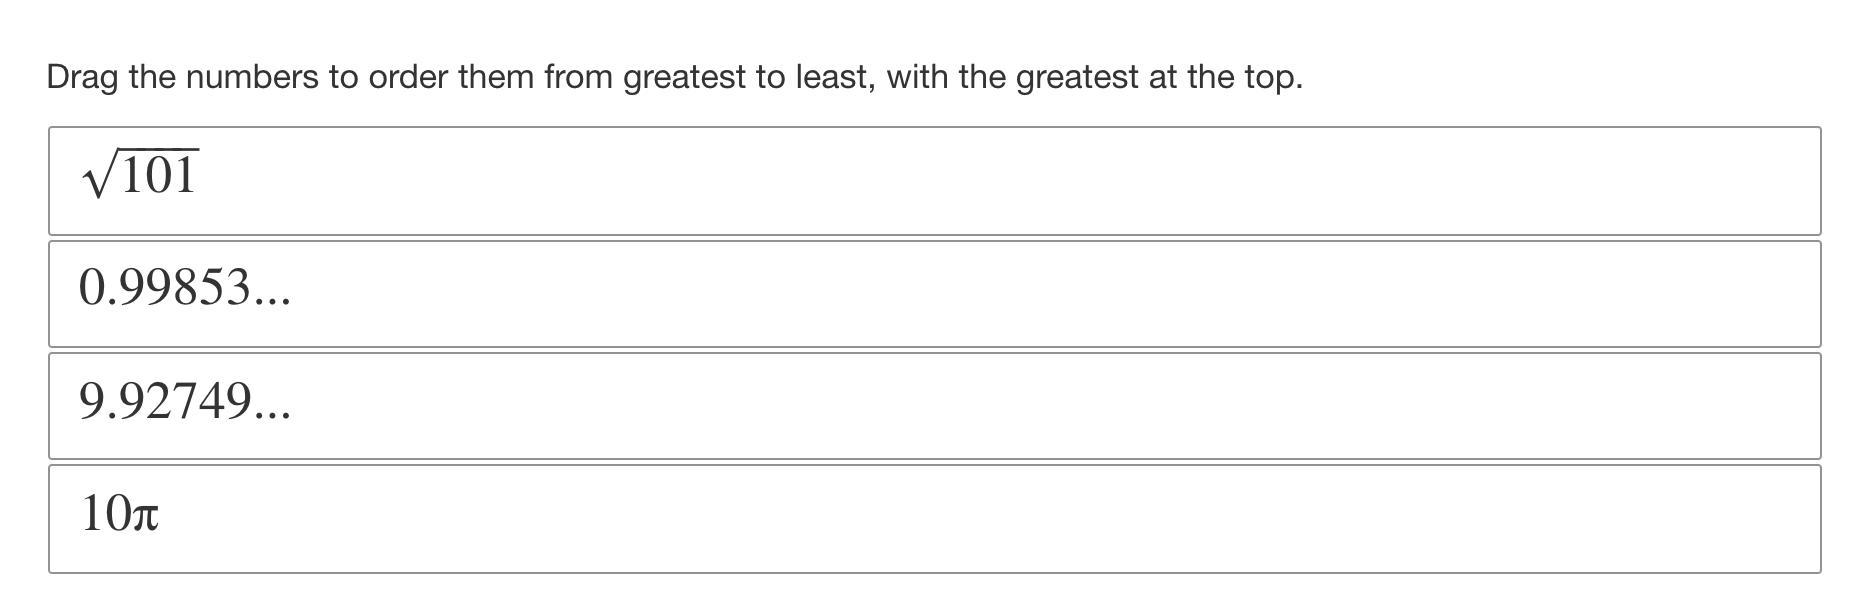Select the 0.99853... number tile
Screen dimensions: 1852x608
click(934, 294)
